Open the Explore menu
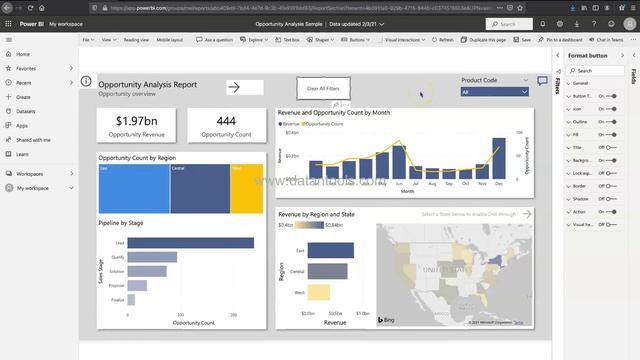 [x=254, y=40]
